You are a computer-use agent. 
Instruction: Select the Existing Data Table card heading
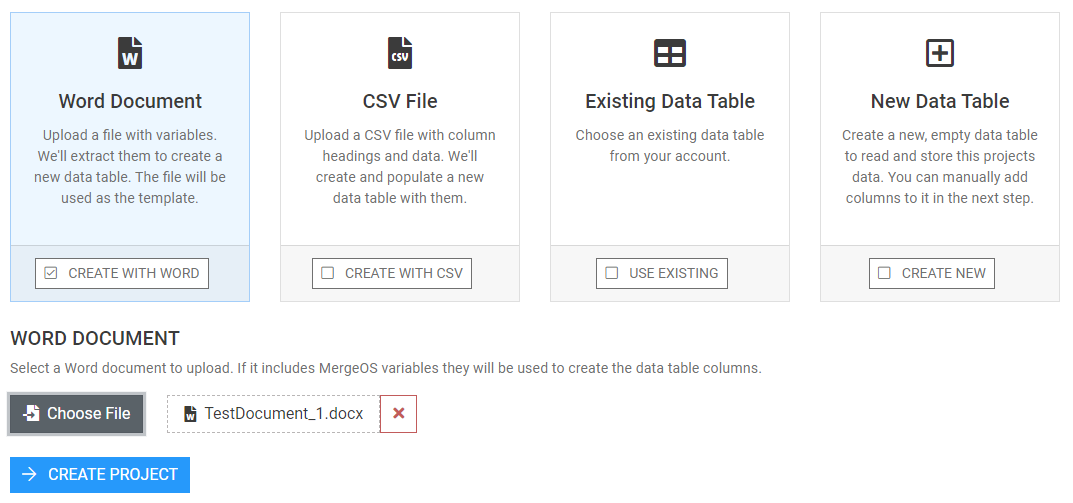pos(670,101)
